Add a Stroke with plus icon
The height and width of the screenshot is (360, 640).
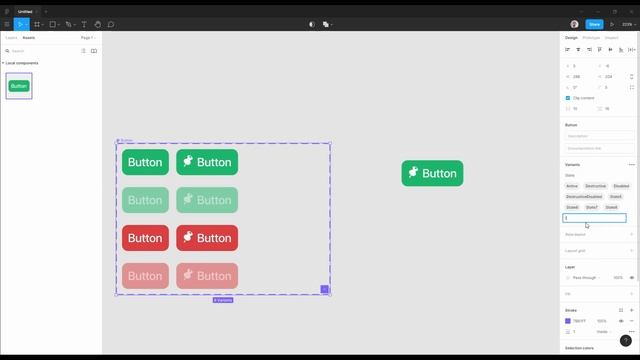point(631,310)
